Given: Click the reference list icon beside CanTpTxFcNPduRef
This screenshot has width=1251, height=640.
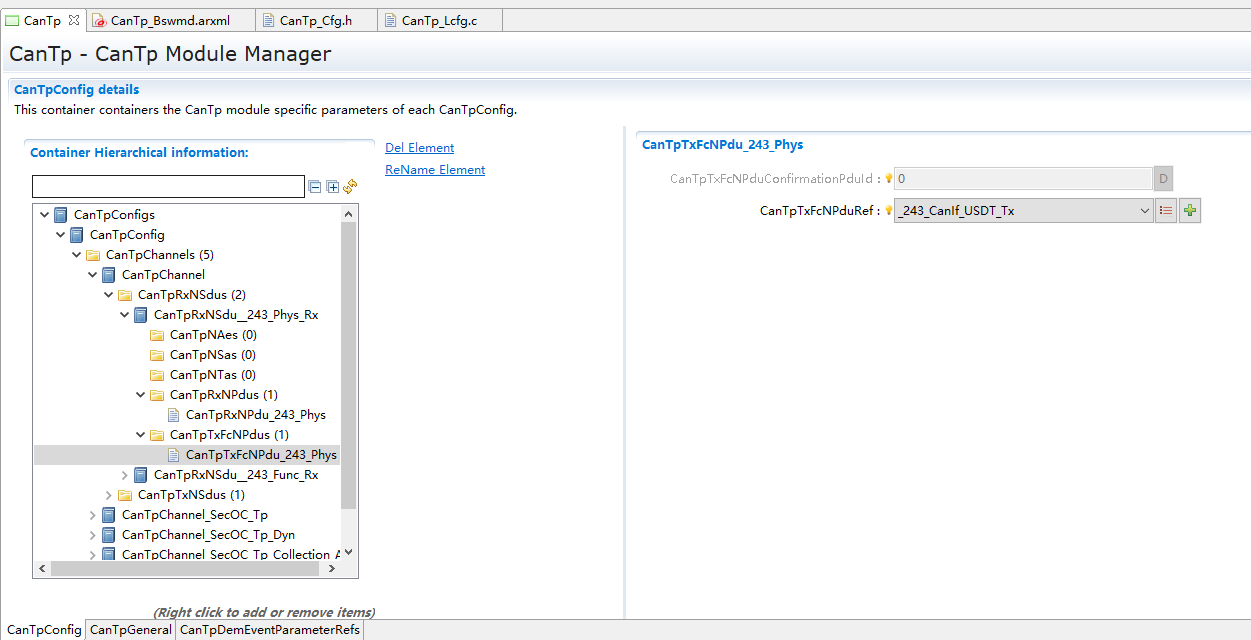Looking at the screenshot, I should (x=1166, y=211).
